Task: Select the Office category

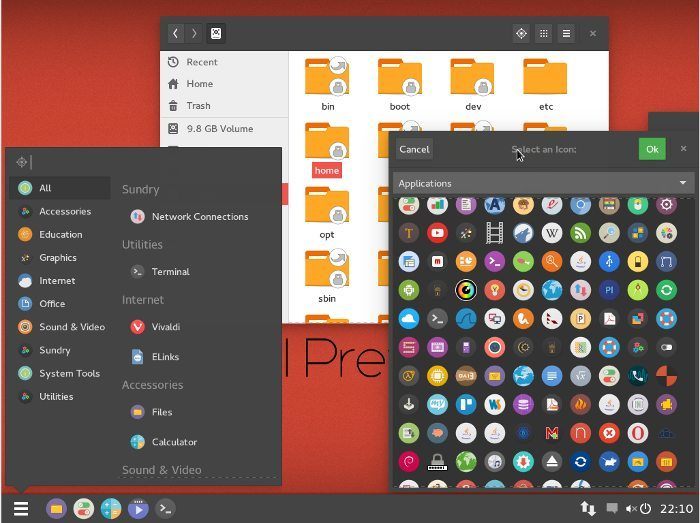Action: (59, 303)
